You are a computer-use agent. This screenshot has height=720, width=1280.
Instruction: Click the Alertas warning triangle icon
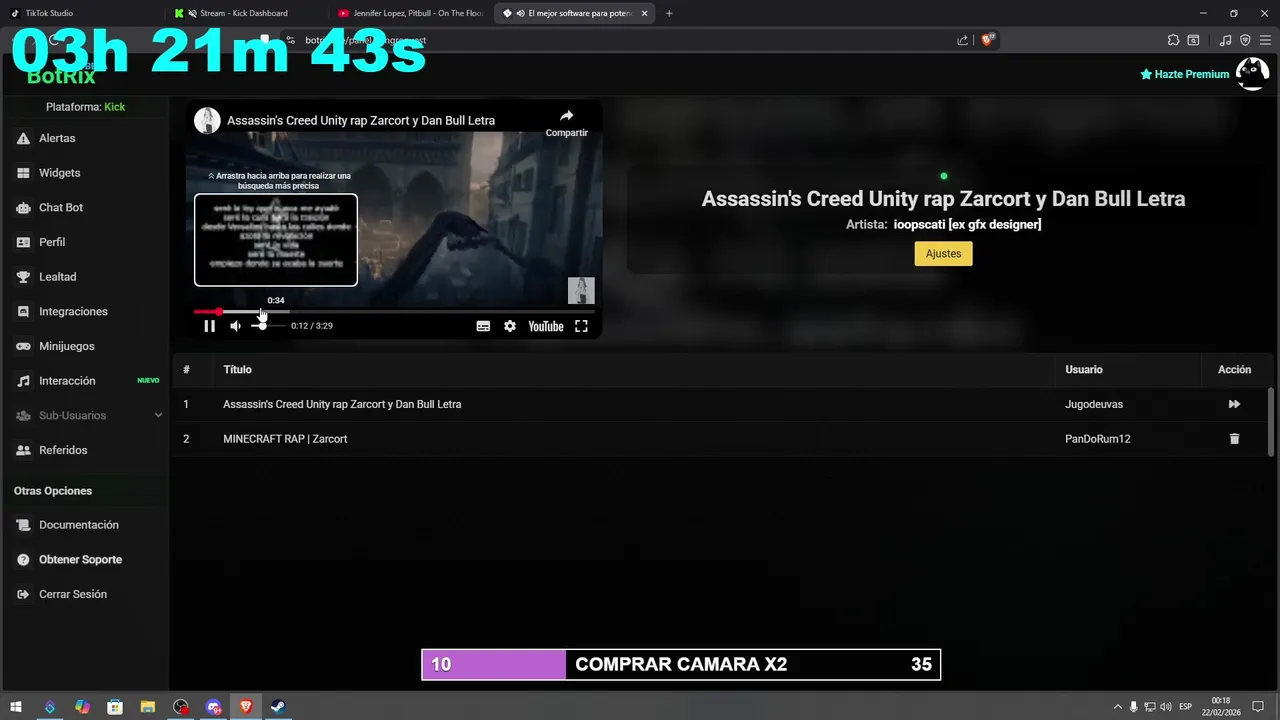(23, 138)
